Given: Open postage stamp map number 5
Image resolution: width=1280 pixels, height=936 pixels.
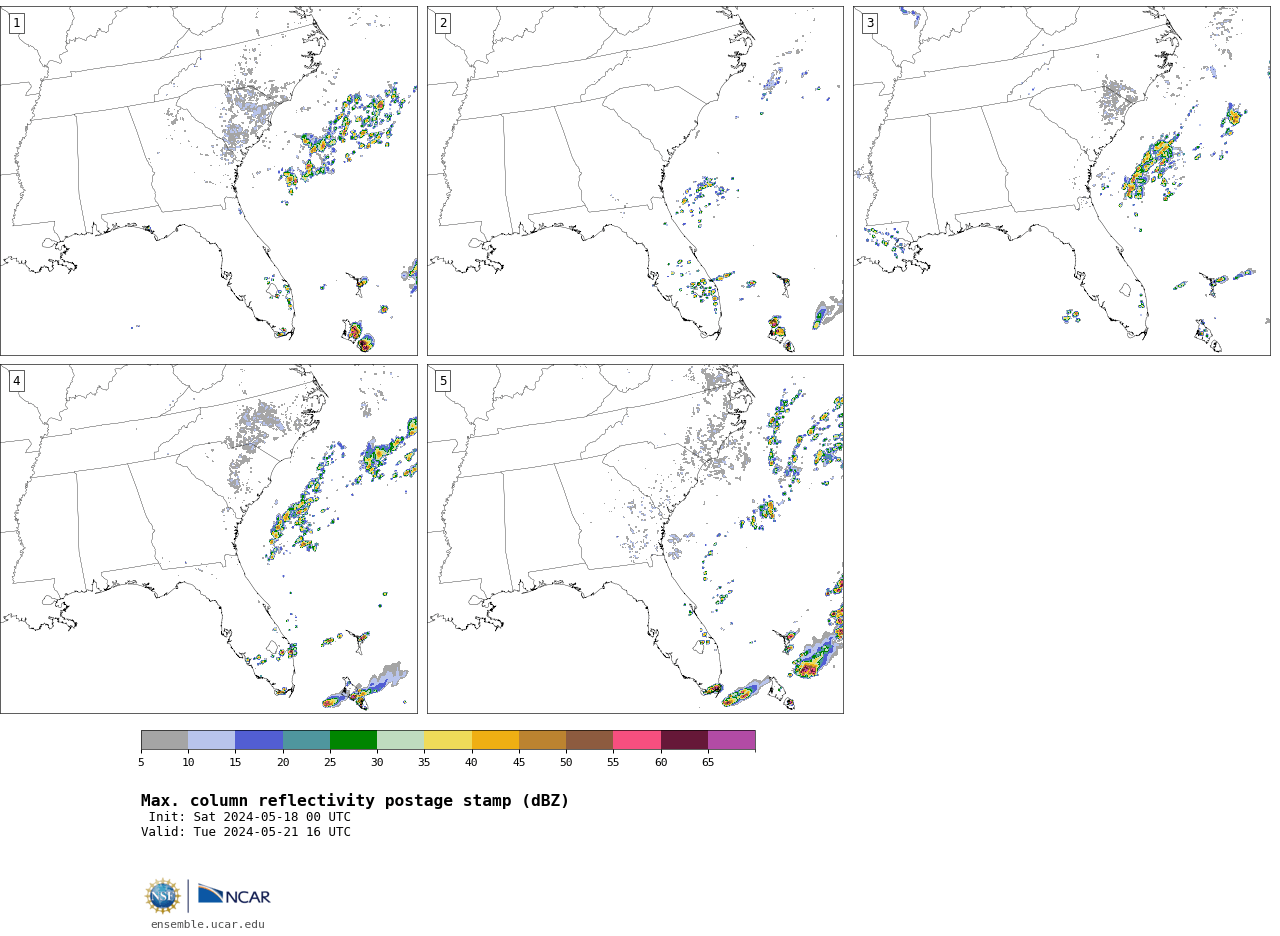Looking at the screenshot, I should point(635,539).
